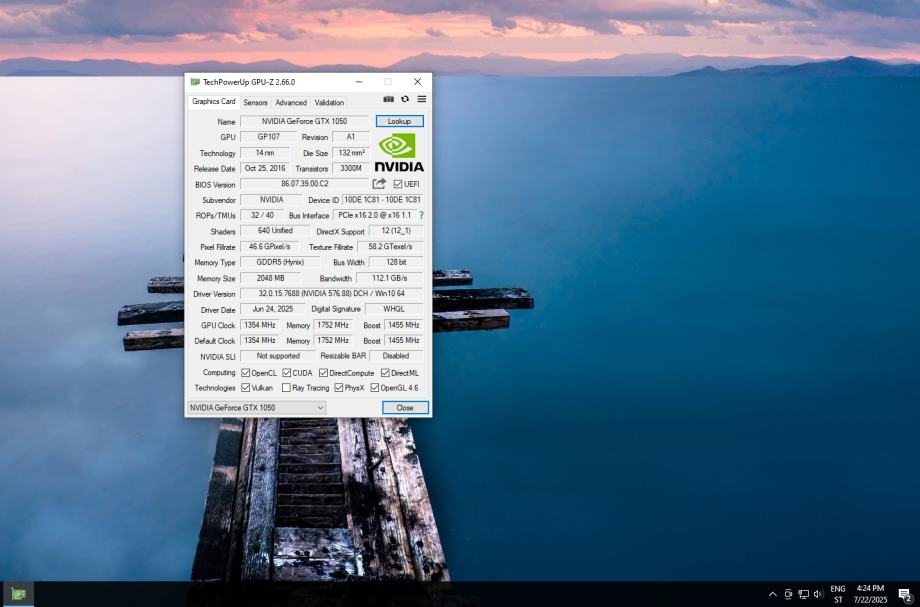Click the Driver Version value 32.0.15.7688
920x607 pixels.
[x=332, y=294]
